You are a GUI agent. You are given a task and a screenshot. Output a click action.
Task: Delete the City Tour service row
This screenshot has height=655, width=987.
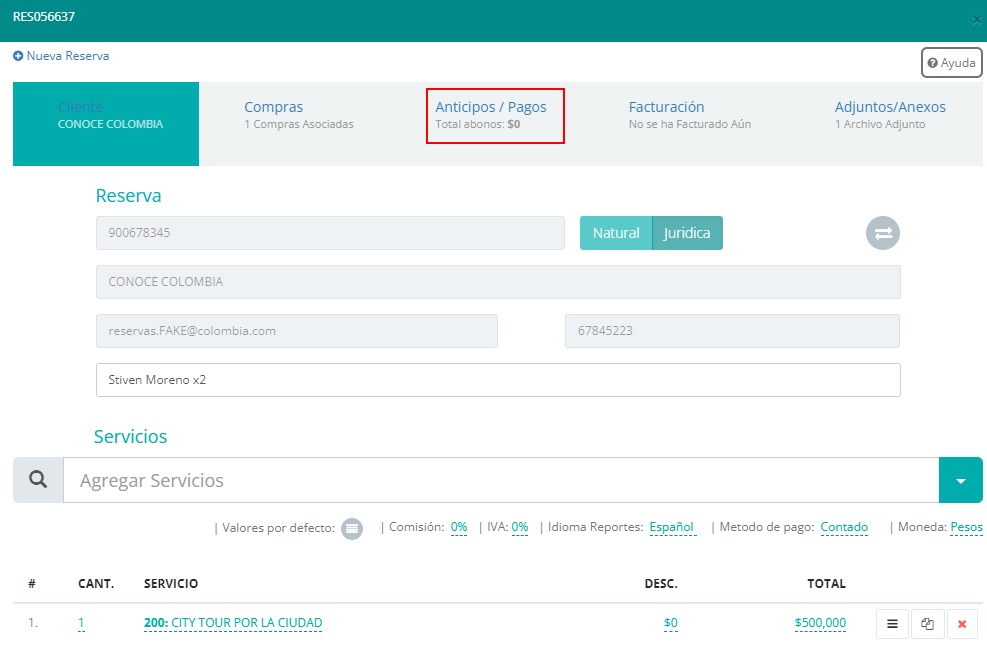(962, 624)
